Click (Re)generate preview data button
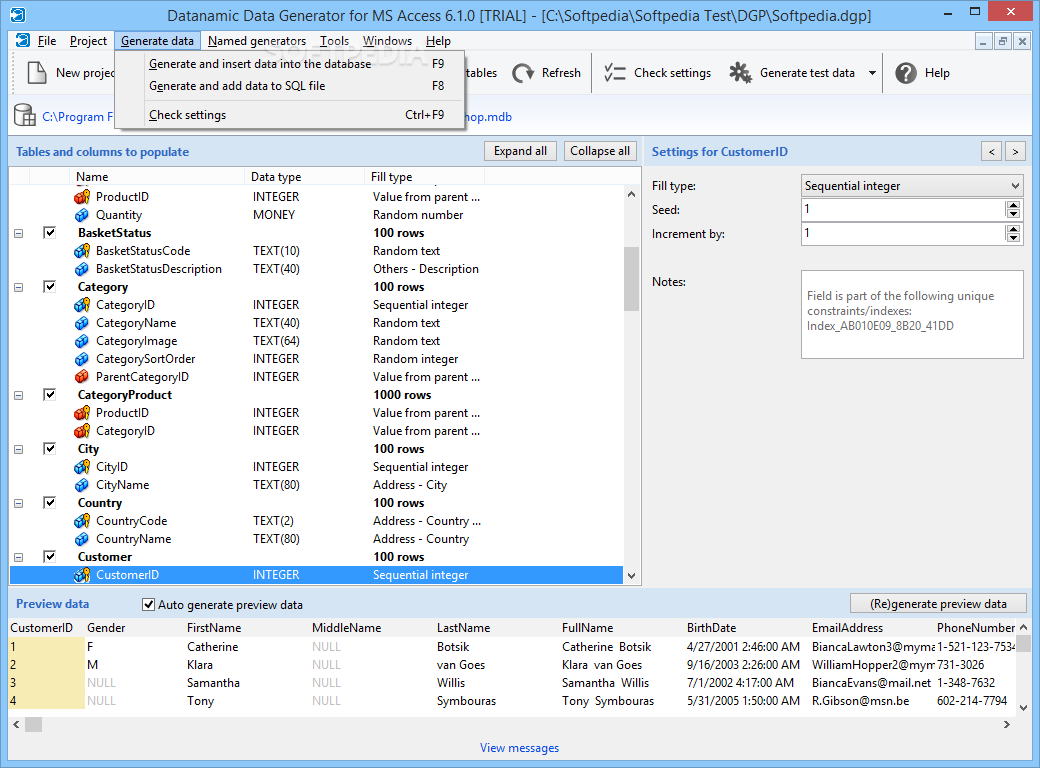The image size is (1040, 768). coord(938,604)
